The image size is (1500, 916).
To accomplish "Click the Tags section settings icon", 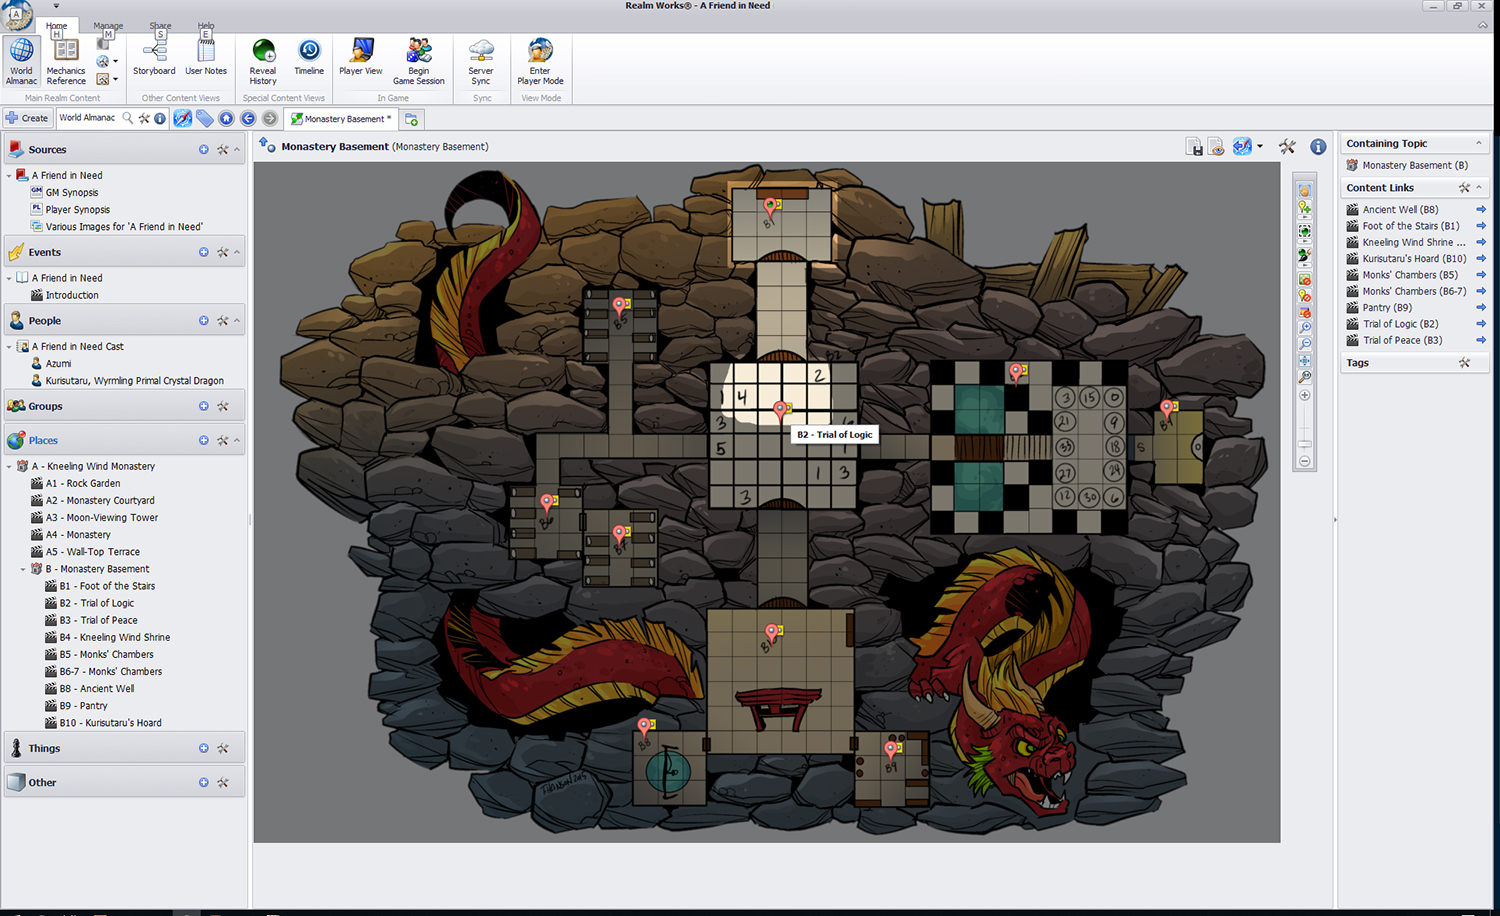I will [x=1464, y=363].
